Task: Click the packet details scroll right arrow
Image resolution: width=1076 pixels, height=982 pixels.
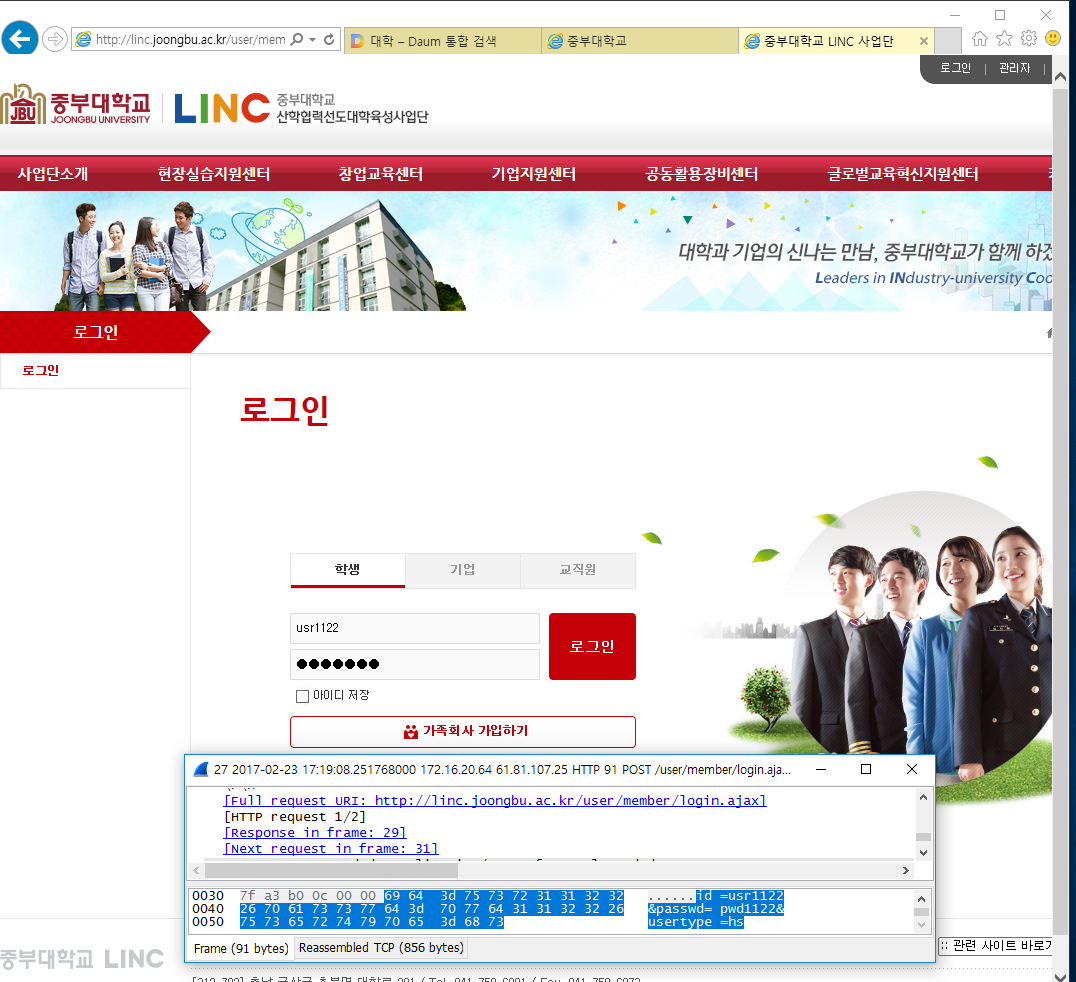Action: coord(906,871)
